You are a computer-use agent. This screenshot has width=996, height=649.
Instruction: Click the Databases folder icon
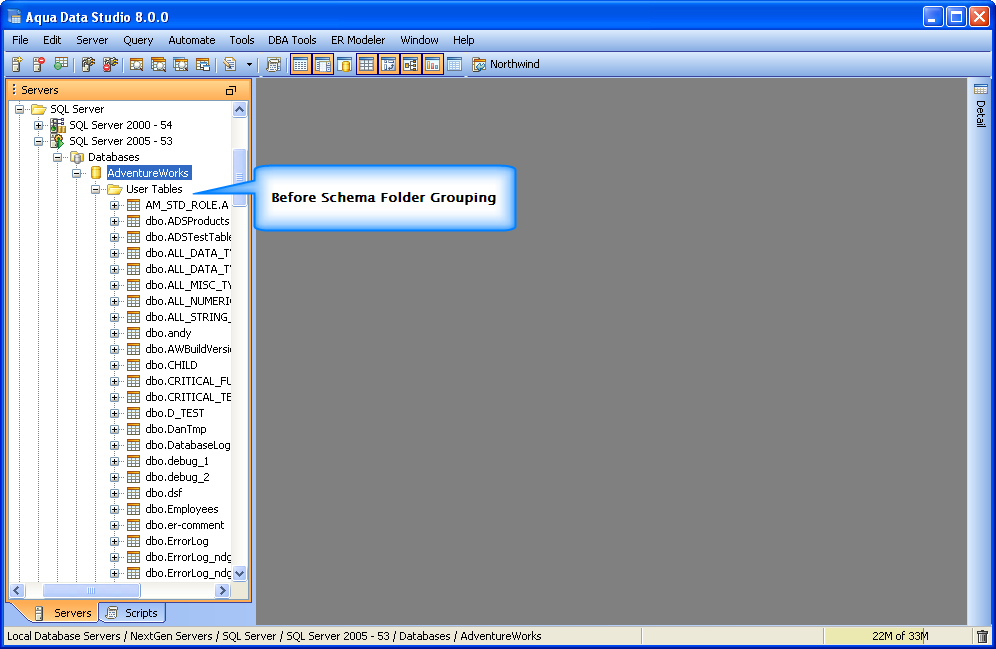pos(77,157)
